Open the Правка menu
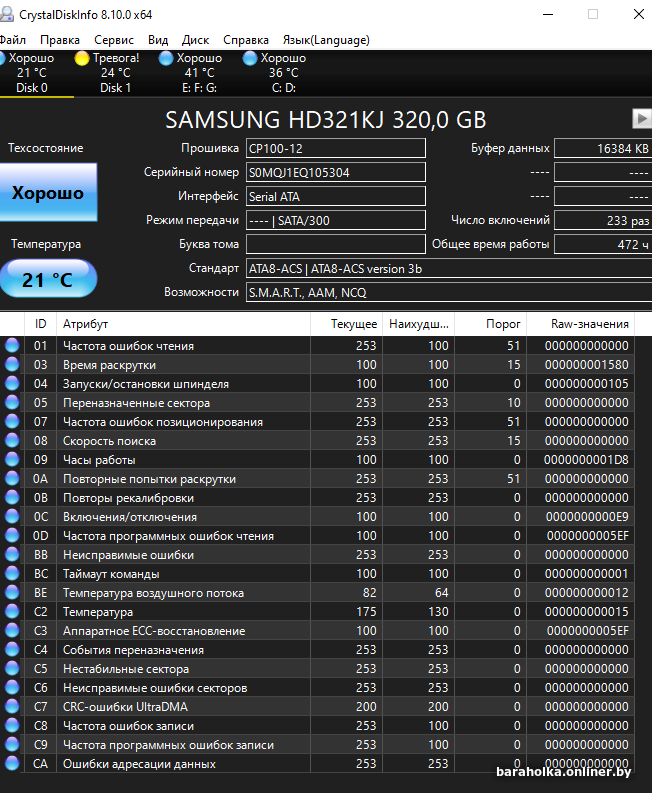This screenshot has width=652, height=793. tap(60, 40)
